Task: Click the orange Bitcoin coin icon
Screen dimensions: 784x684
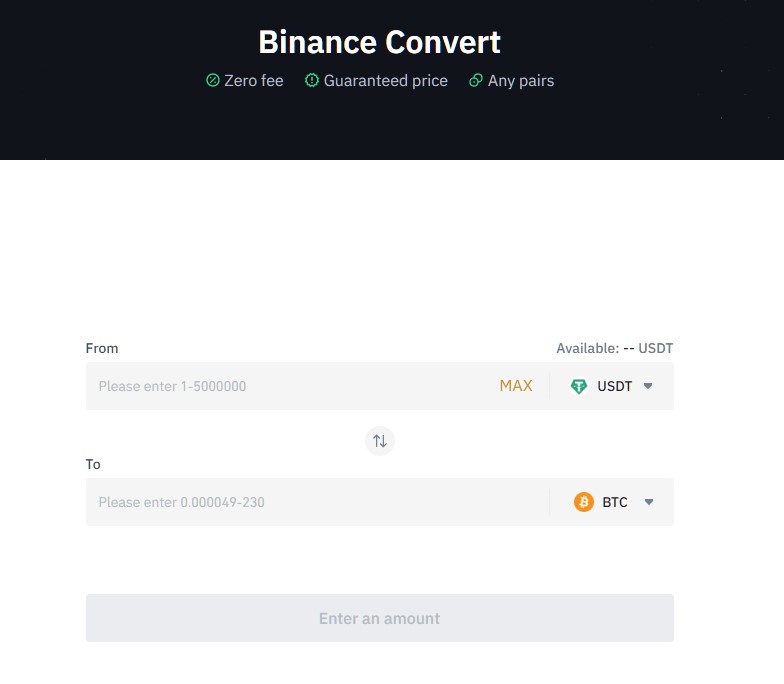Action: click(584, 502)
